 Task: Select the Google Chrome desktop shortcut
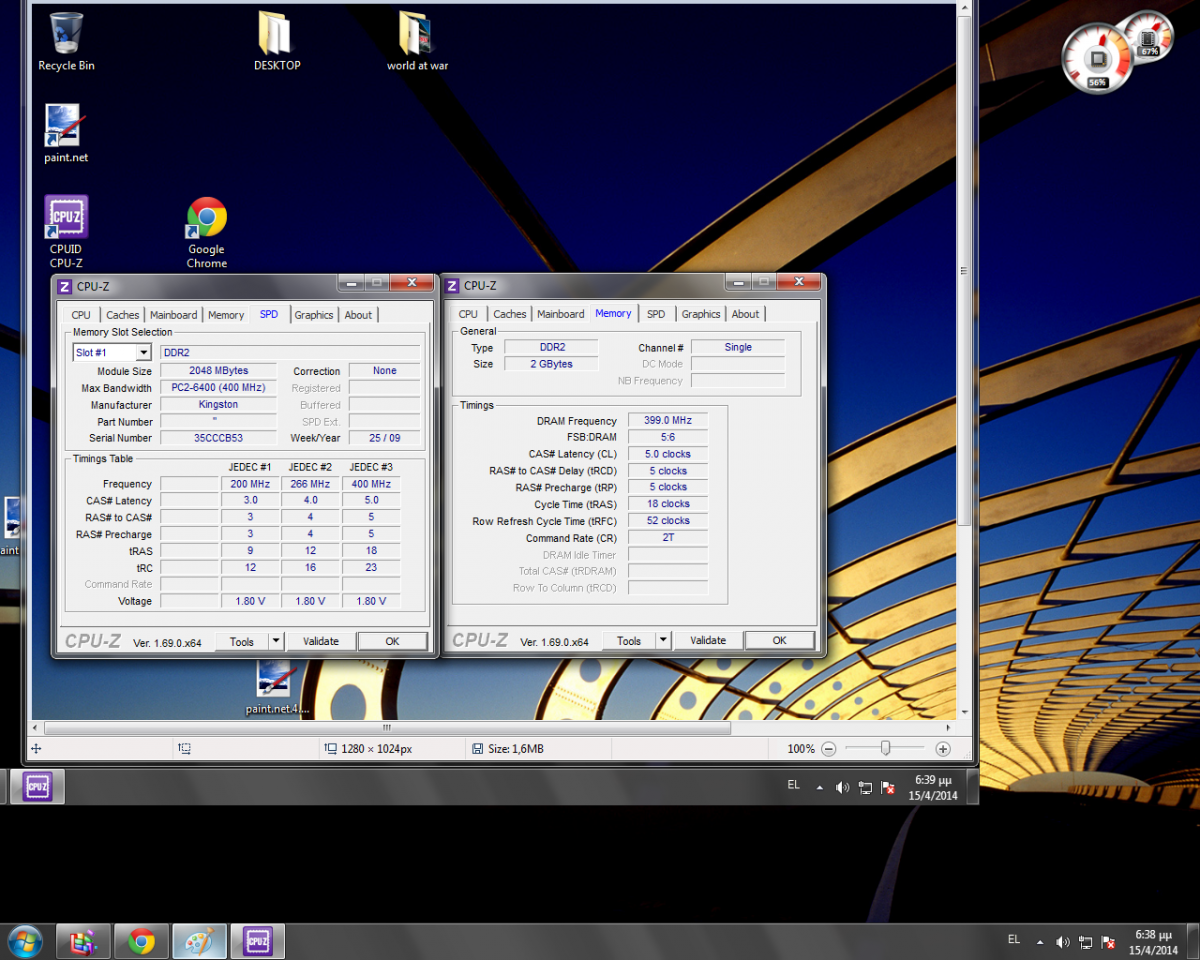point(206,233)
